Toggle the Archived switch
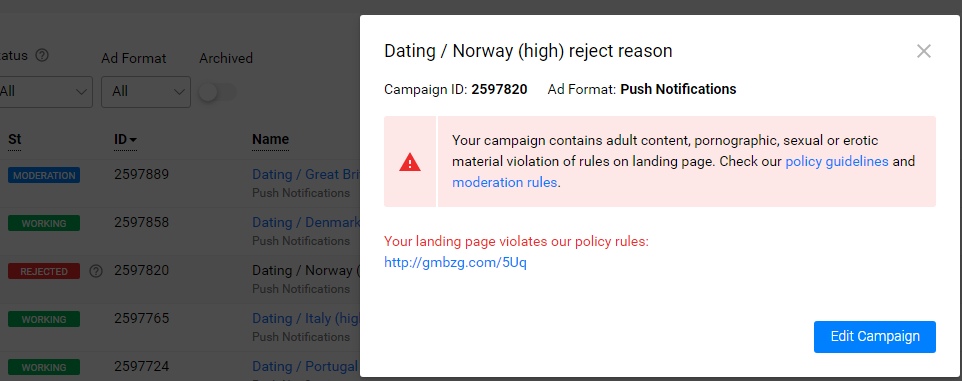 (x=218, y=92)
